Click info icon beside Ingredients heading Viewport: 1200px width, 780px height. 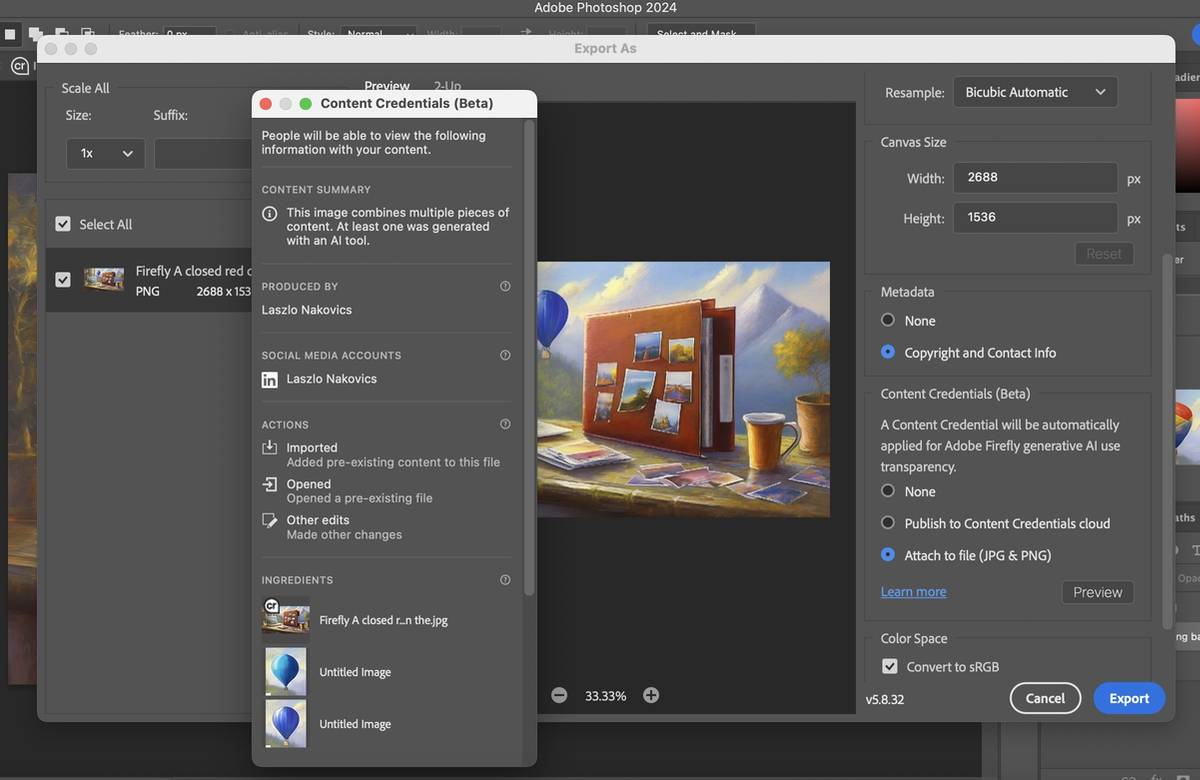[505, 580]
